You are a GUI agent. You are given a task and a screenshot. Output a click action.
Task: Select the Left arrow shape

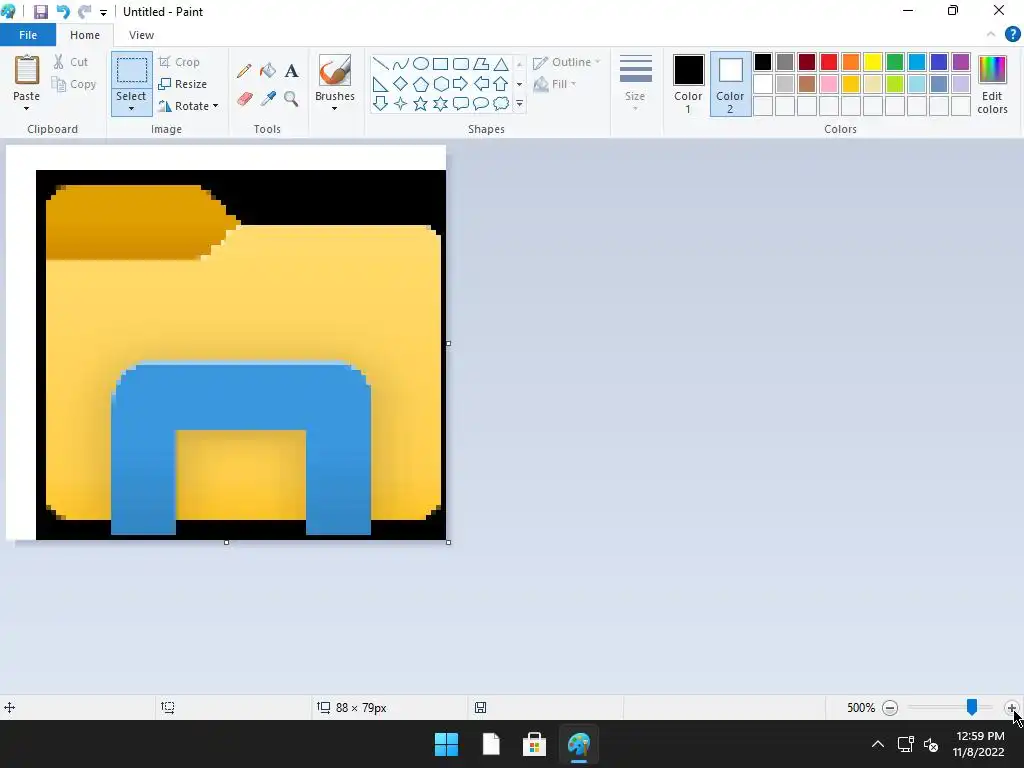point(481,84)
